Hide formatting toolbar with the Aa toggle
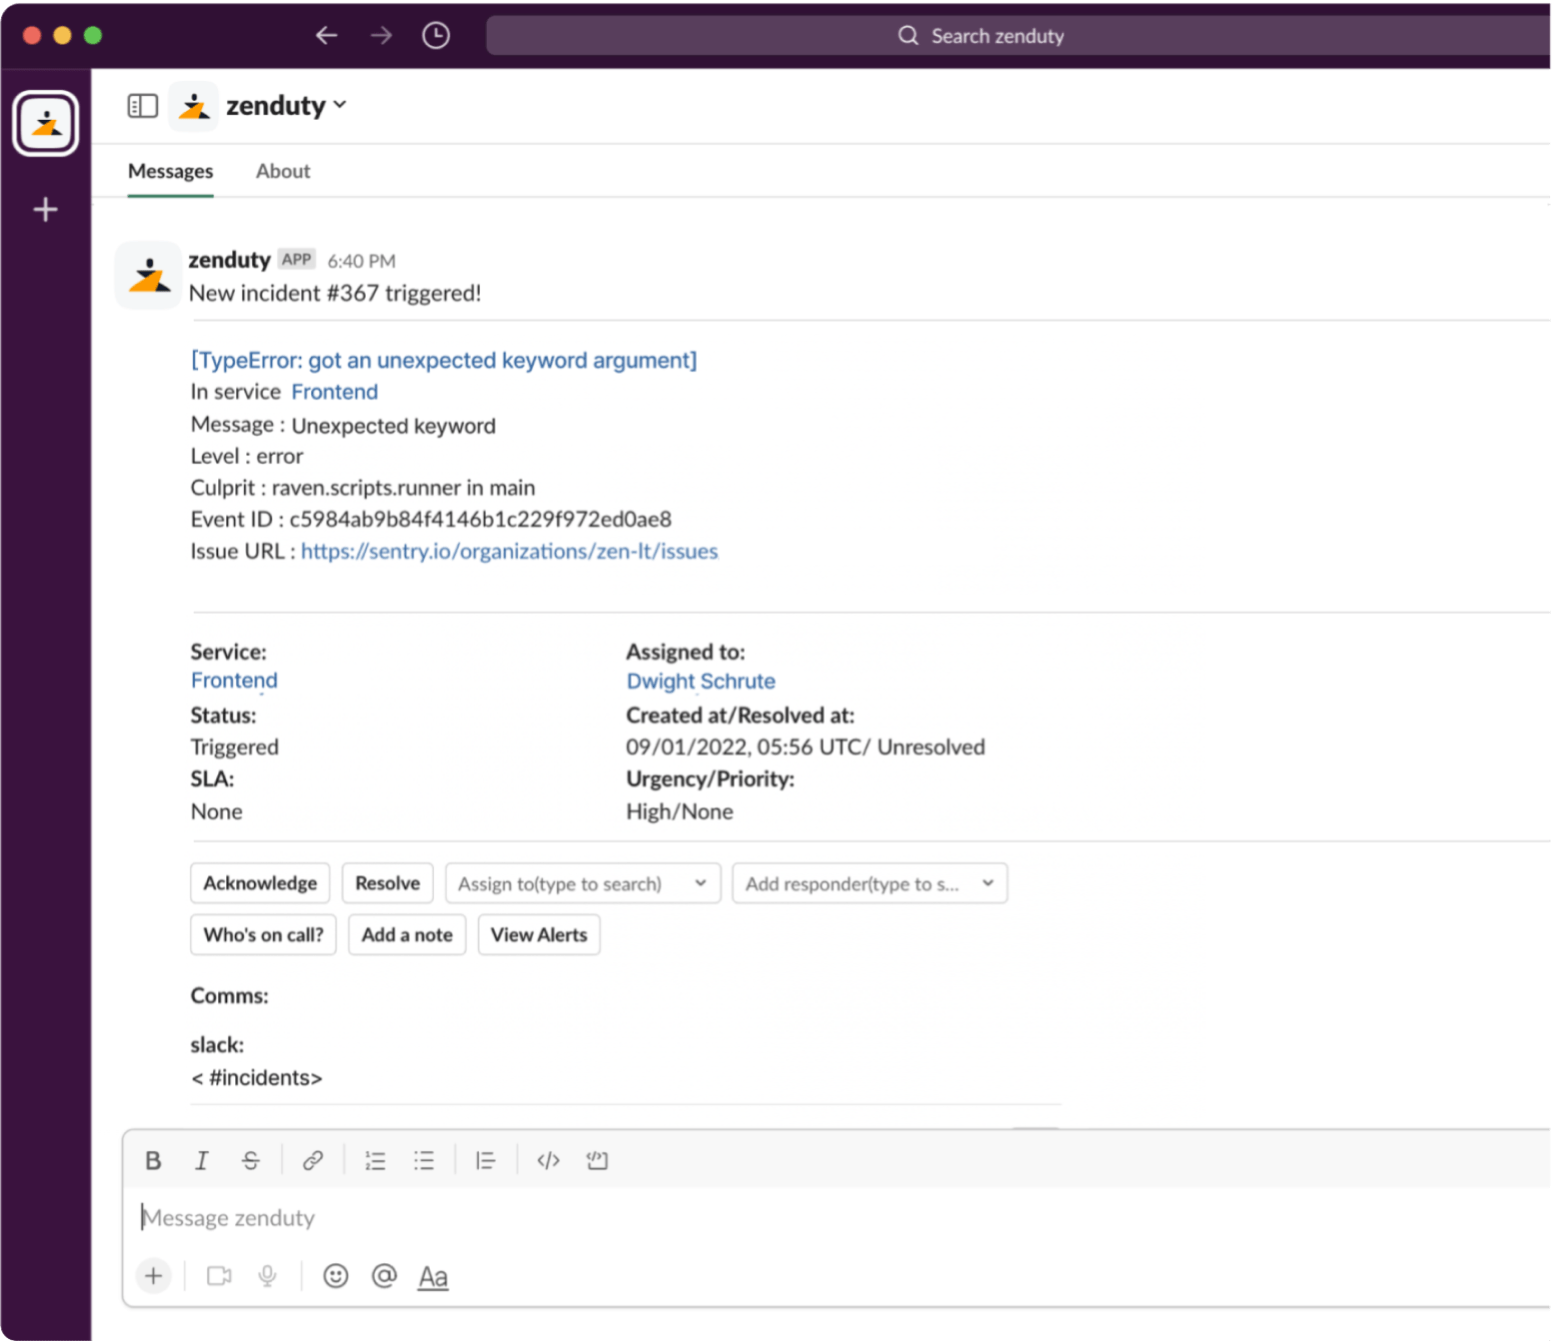 click(x=432, y=1276)
